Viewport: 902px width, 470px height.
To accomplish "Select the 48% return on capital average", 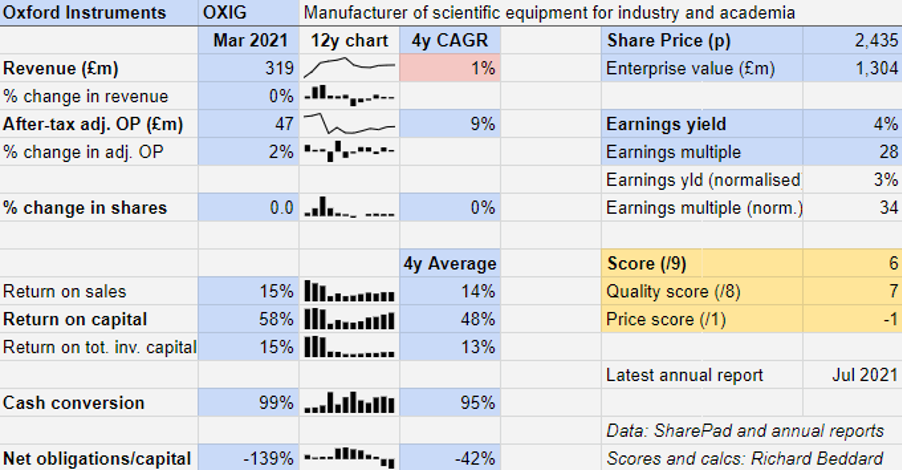I will pos(450,319).
